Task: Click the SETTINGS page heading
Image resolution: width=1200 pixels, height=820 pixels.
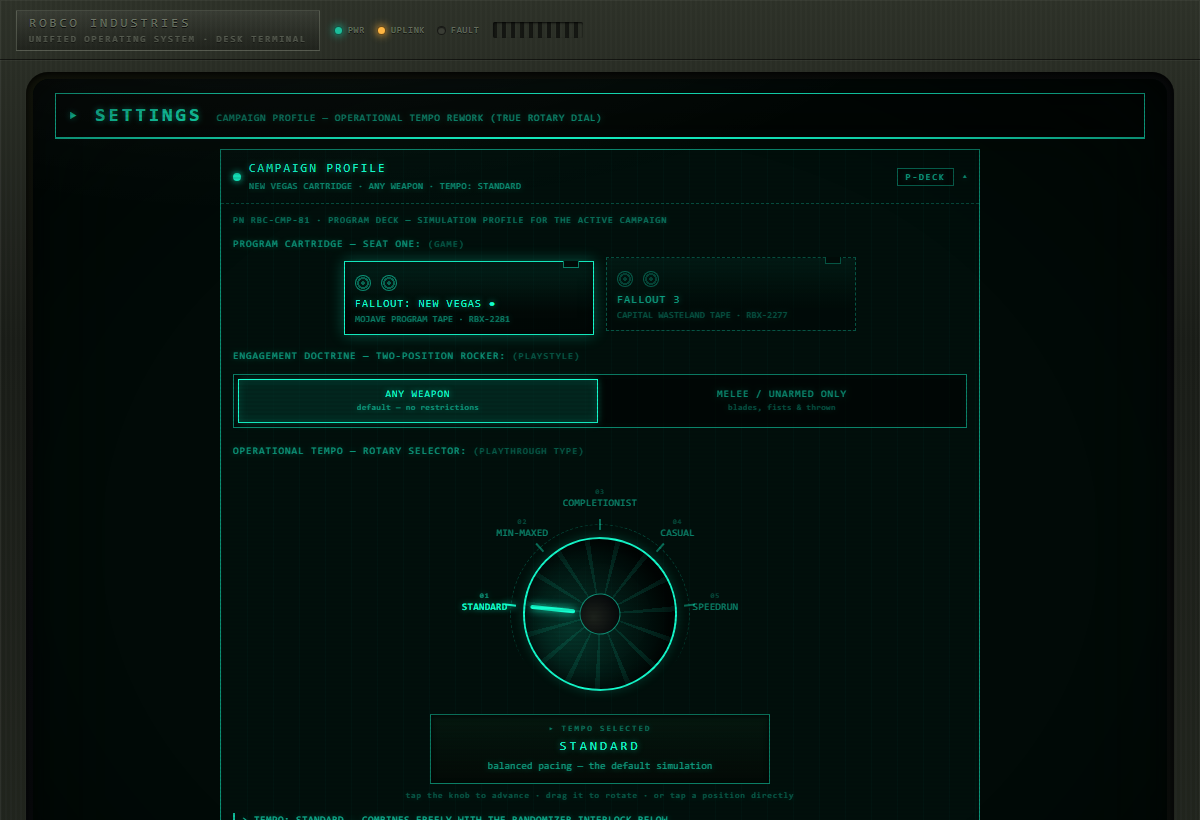Action: pyautogui.click(x=148, y=115)
